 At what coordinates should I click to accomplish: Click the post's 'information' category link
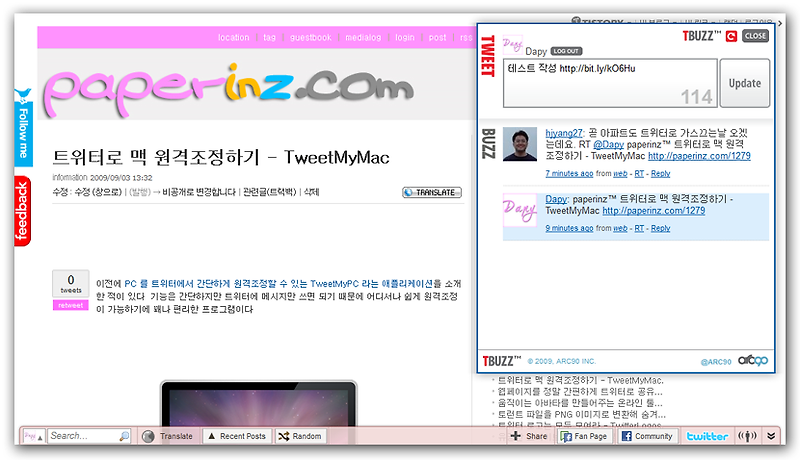click(70, 177)
